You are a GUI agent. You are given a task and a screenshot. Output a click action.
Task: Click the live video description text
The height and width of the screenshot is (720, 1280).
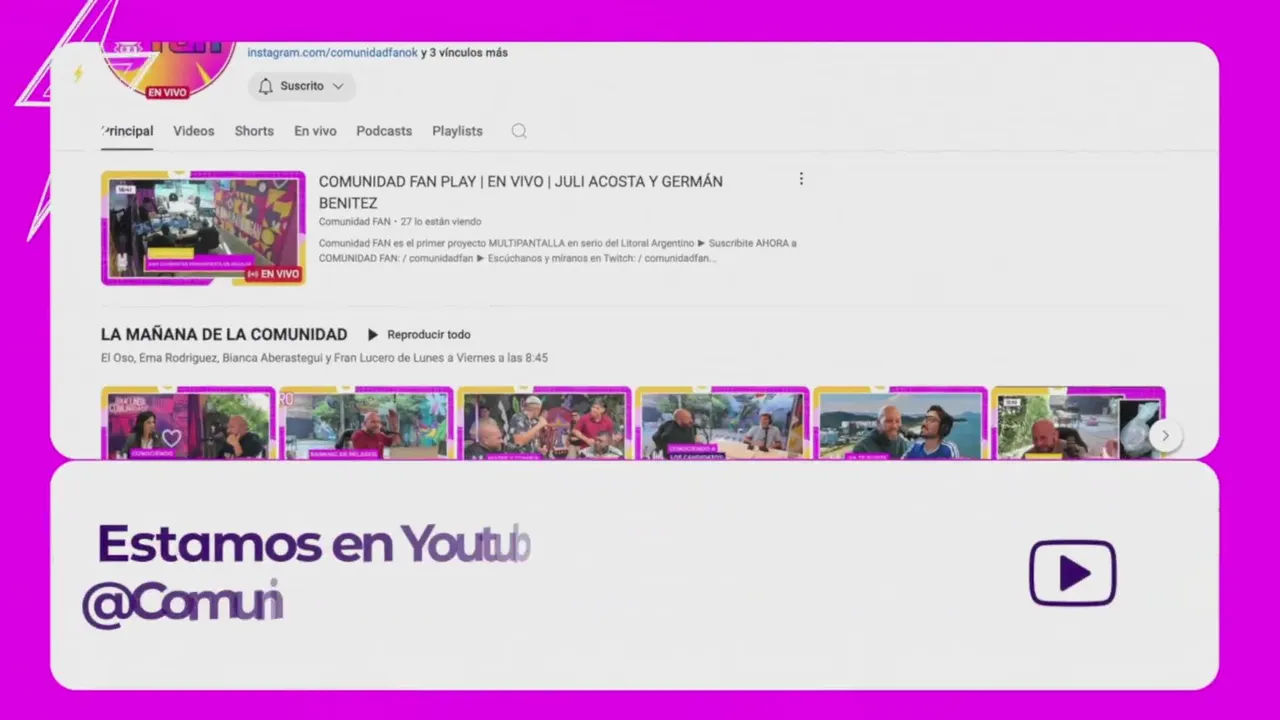pyautogui.click(x=558, y=250)
